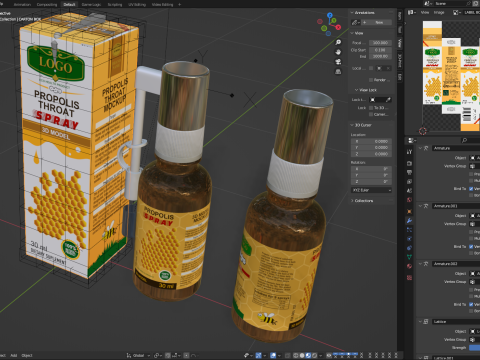Switch to the Animation workspace tab

[22, 4]
